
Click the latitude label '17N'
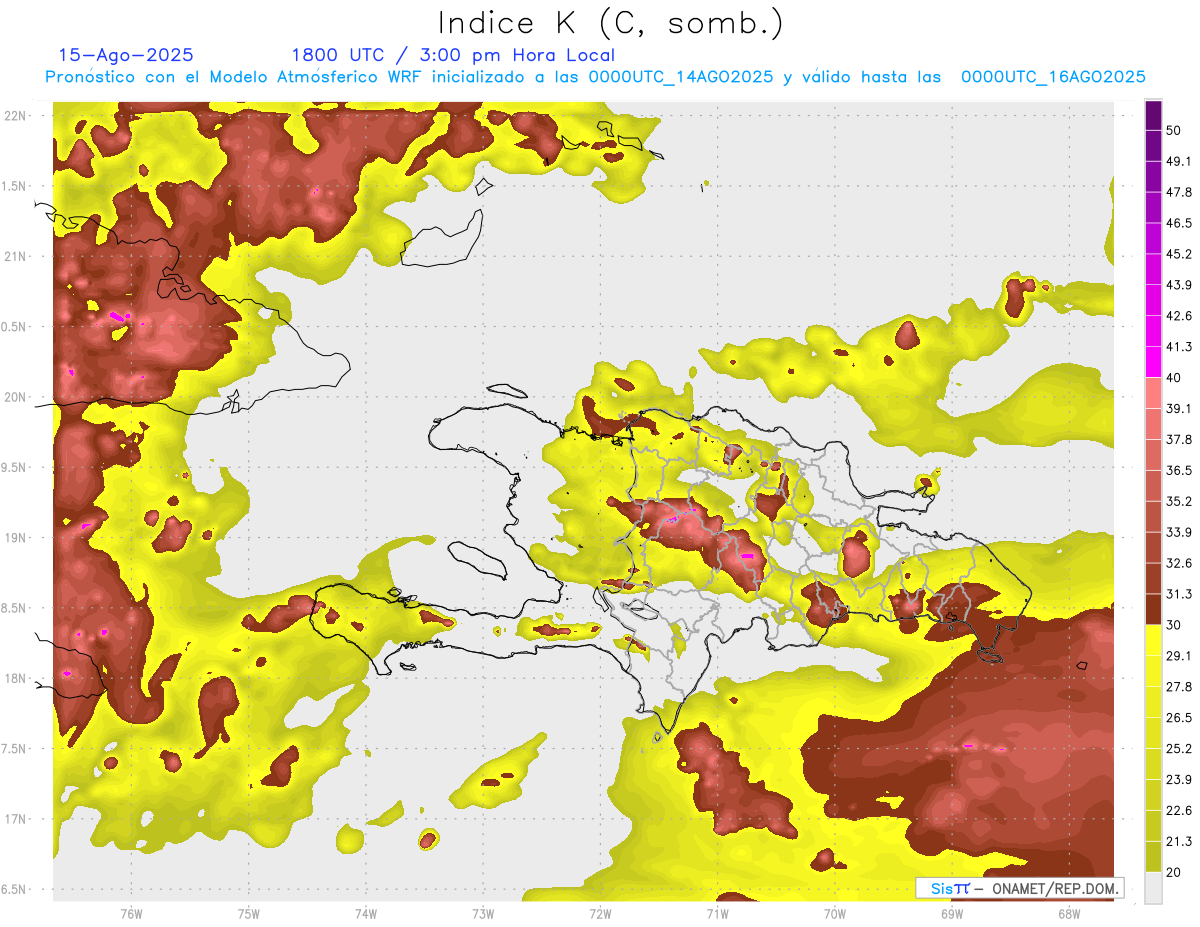click(x=17, y=819)
